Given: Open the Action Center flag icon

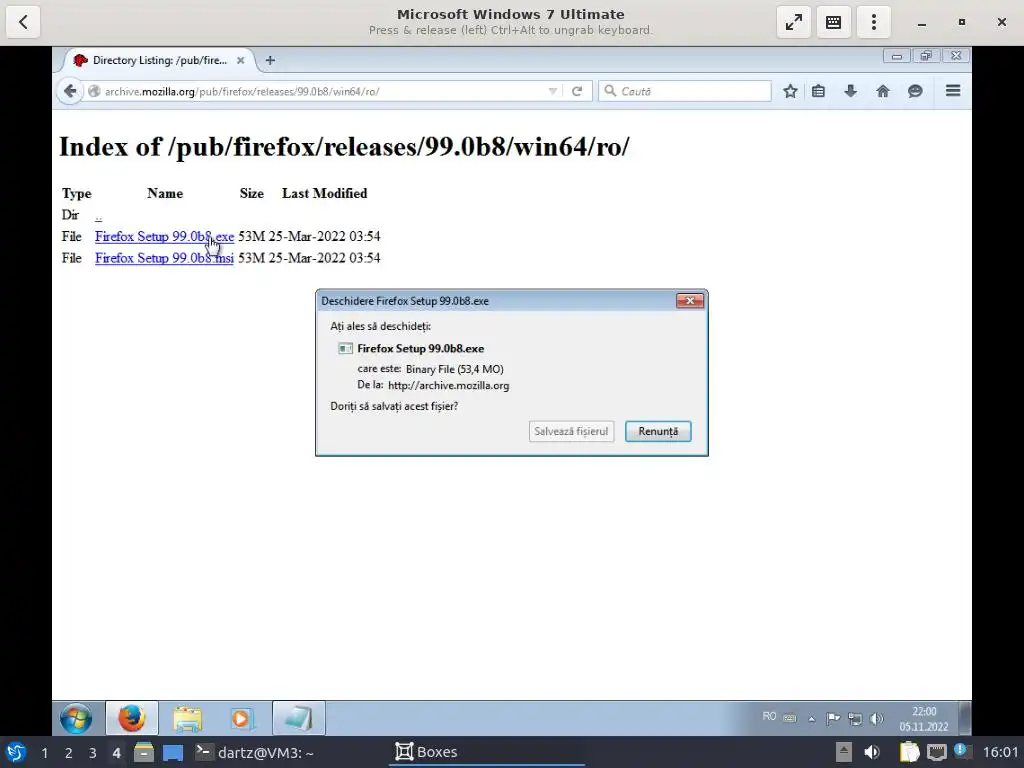Looking at the screenshot, I should pyautogui.click(x=833, y=719).
